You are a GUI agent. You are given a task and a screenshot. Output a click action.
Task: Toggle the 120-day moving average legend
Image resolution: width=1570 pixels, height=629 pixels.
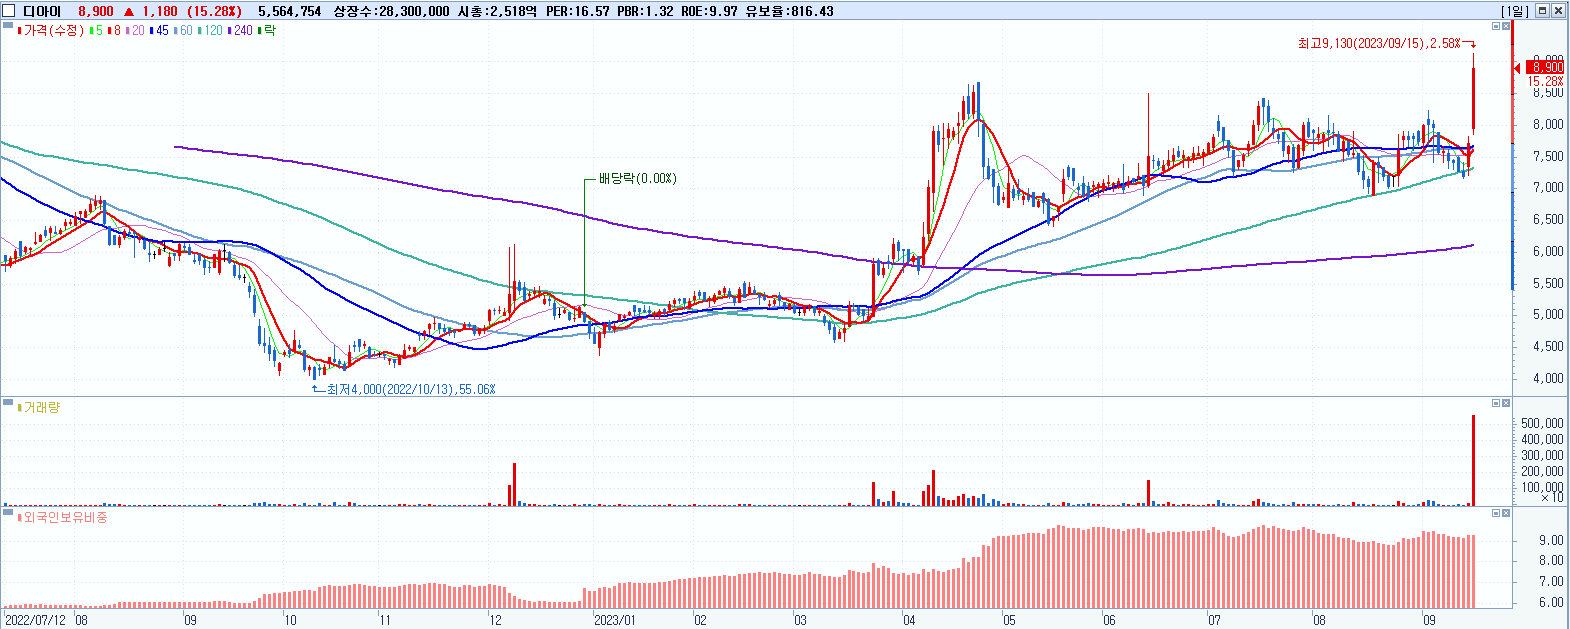click(211, 31)
